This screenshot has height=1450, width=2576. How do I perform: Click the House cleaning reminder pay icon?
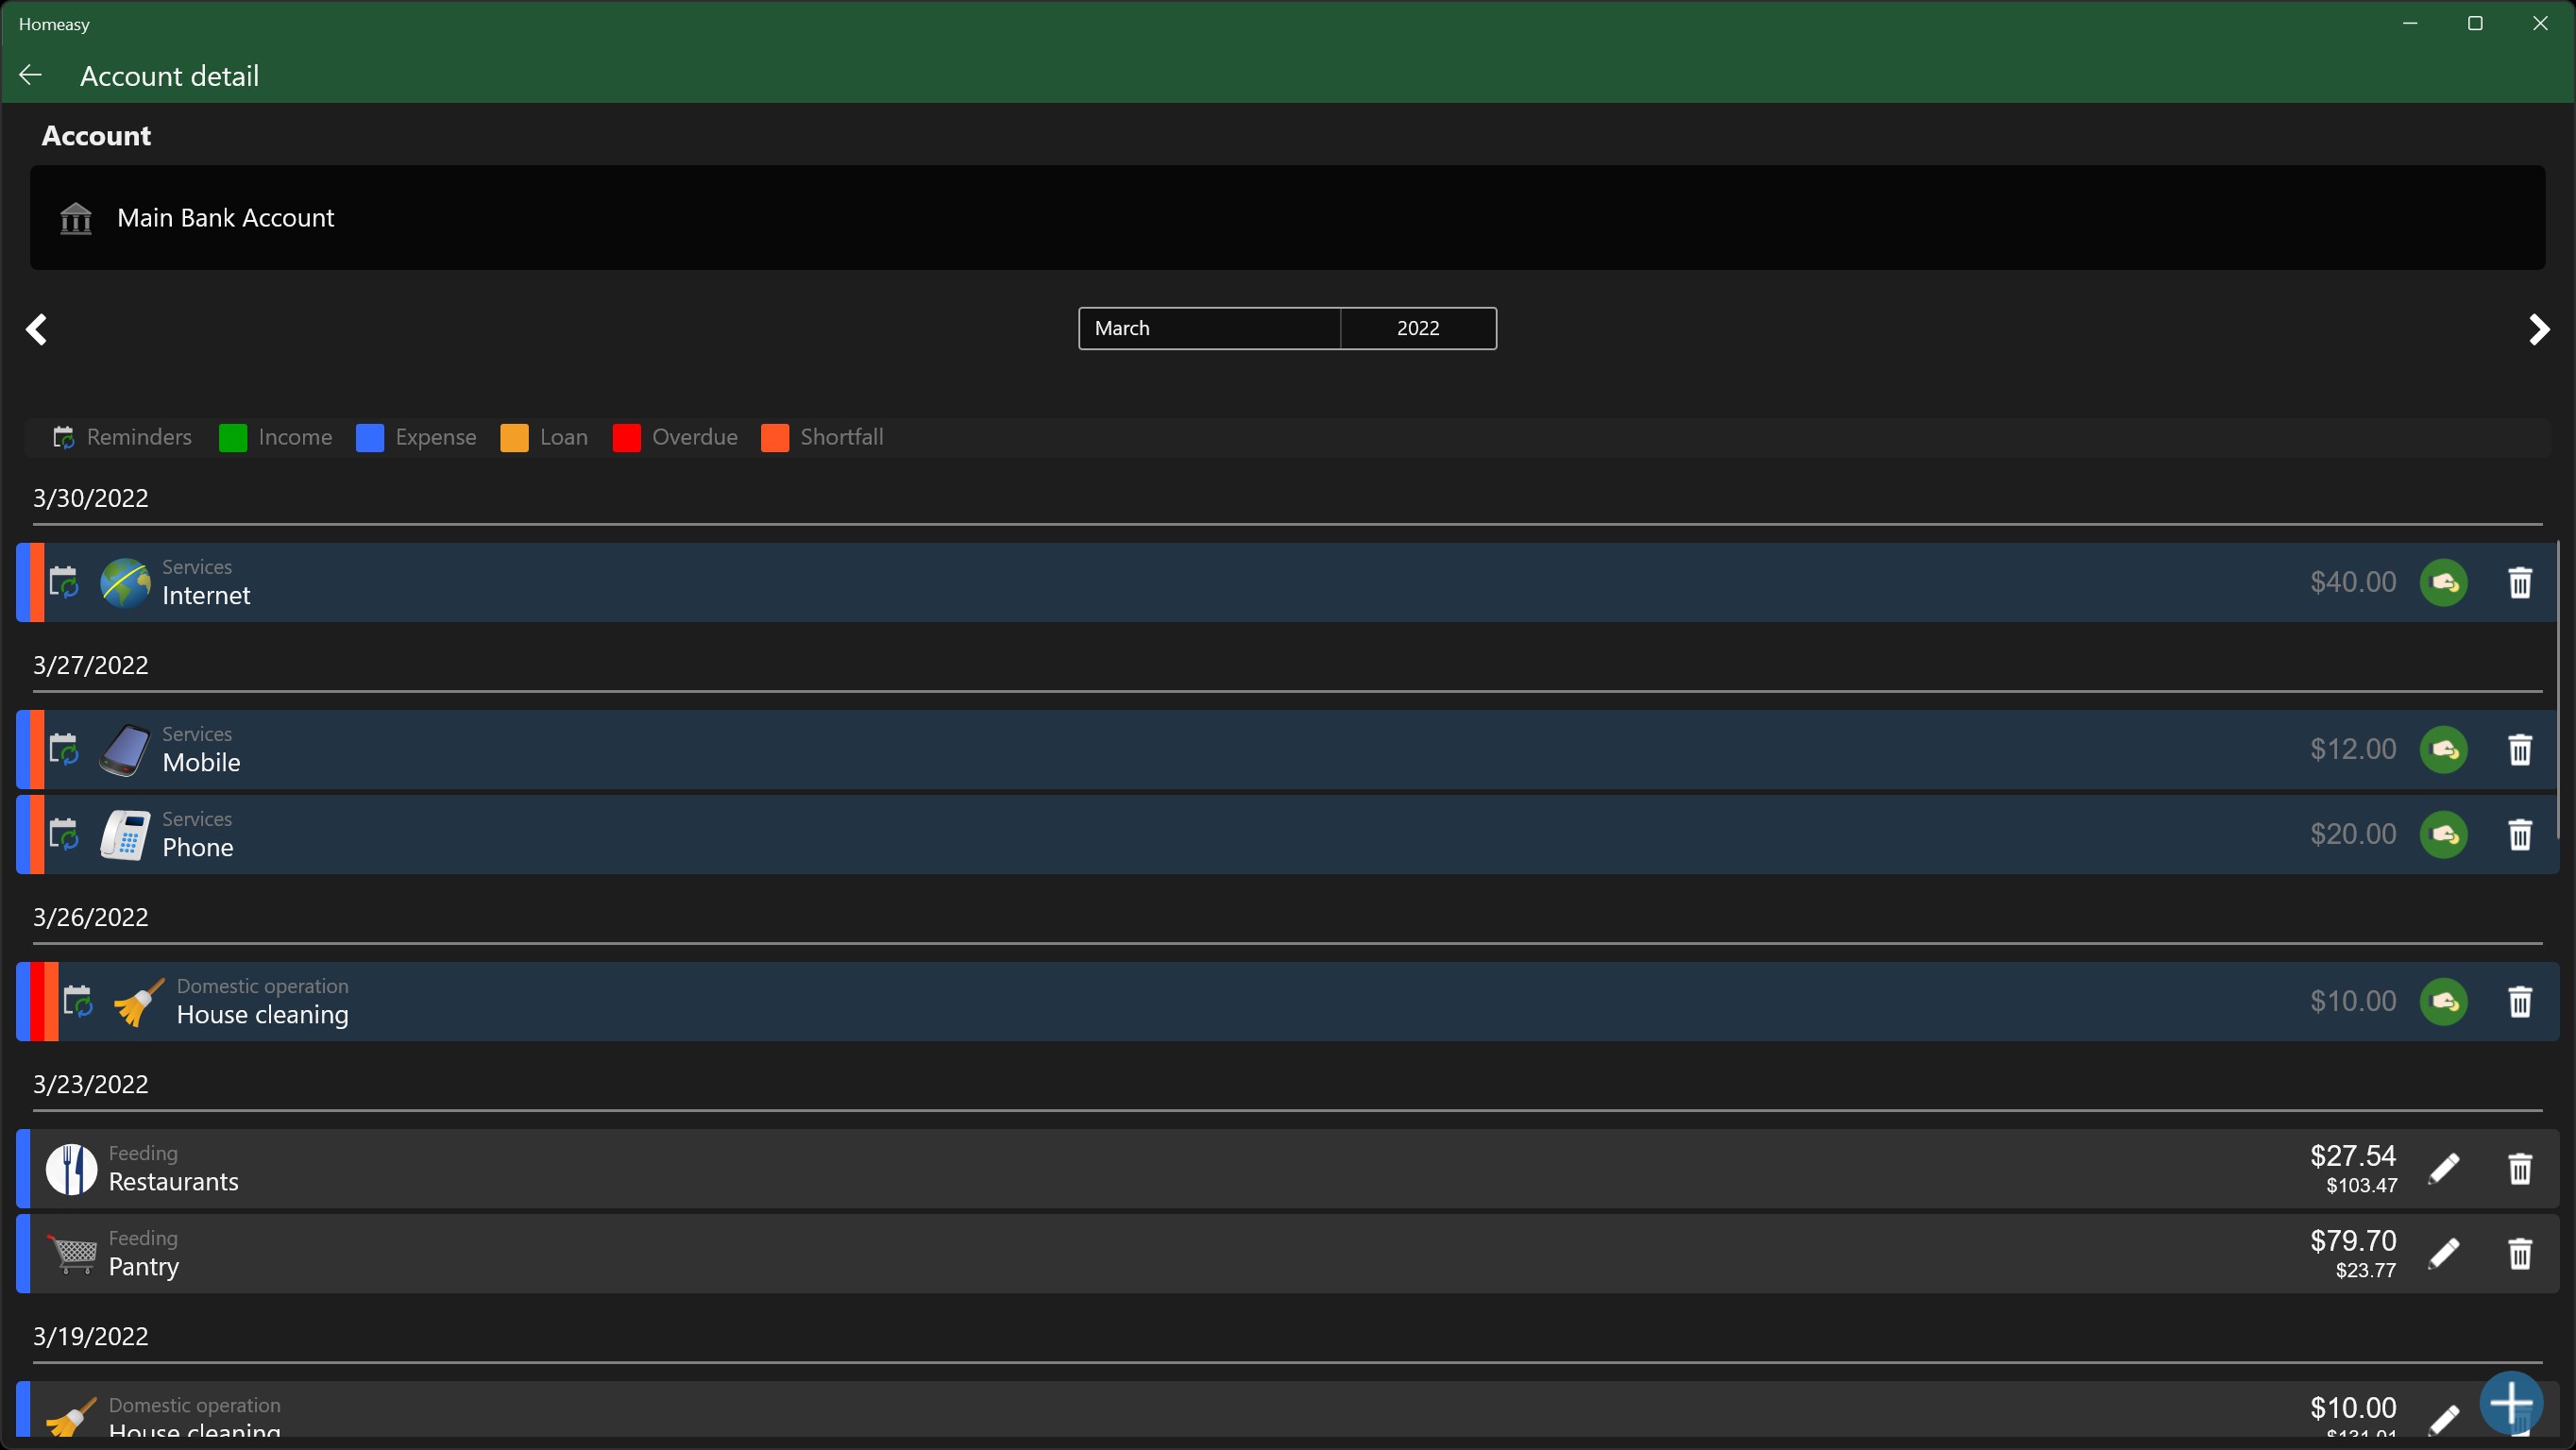(x=2443, y=1001)
